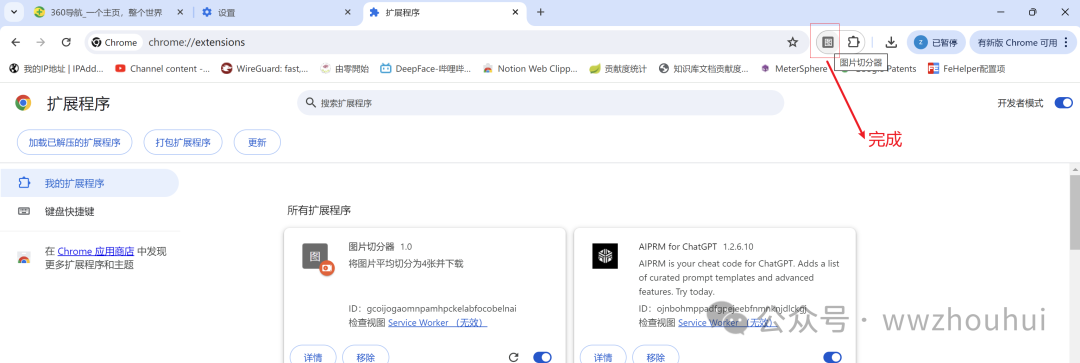Open the 贡献度统计 bookmark
1080x363 pixels.
click(x=619, y=68)
